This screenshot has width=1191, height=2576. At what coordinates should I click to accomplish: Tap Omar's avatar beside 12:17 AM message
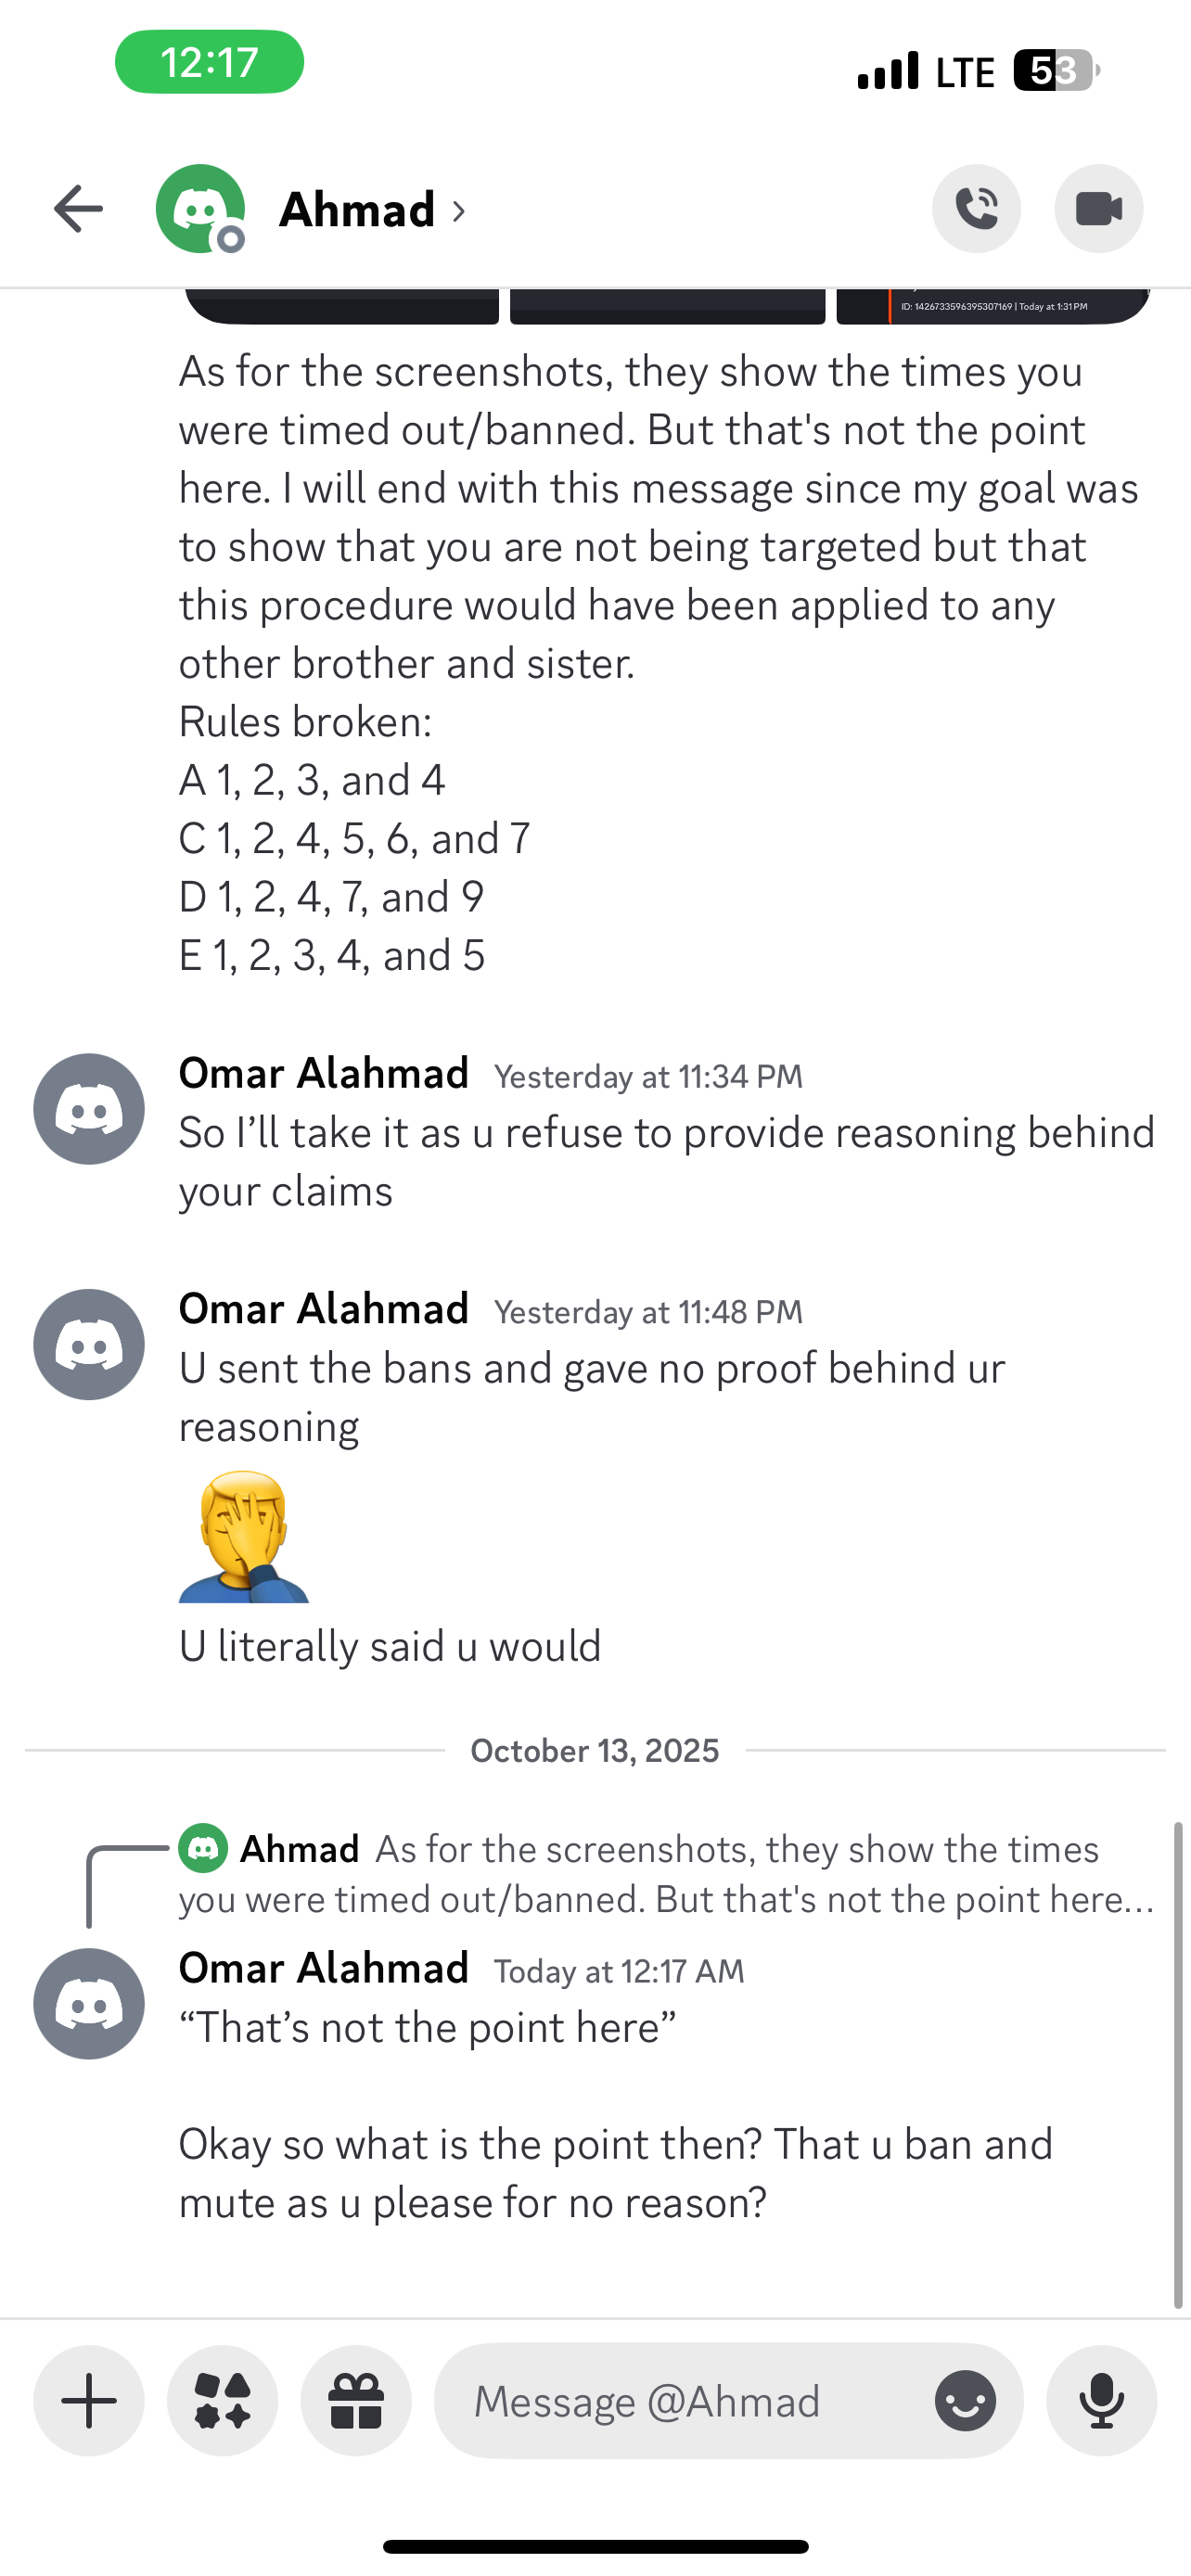(x=89, y=2003)
